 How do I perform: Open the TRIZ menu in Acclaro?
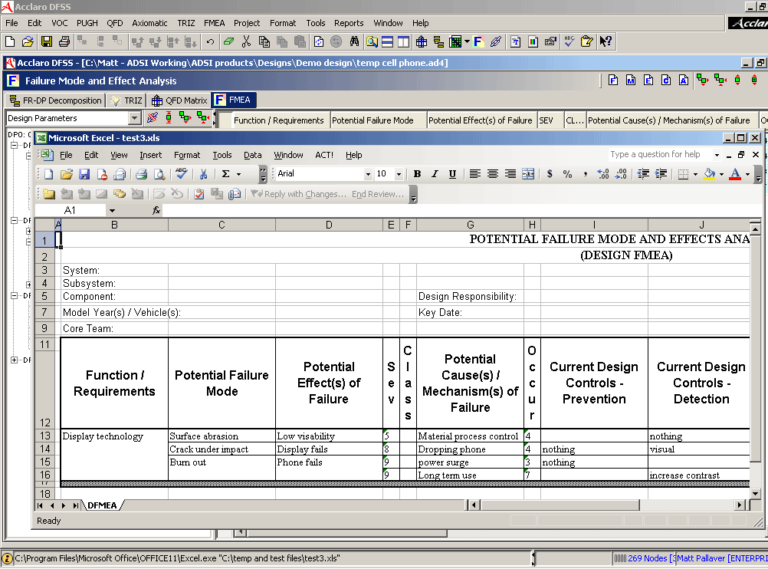[187, 23]
